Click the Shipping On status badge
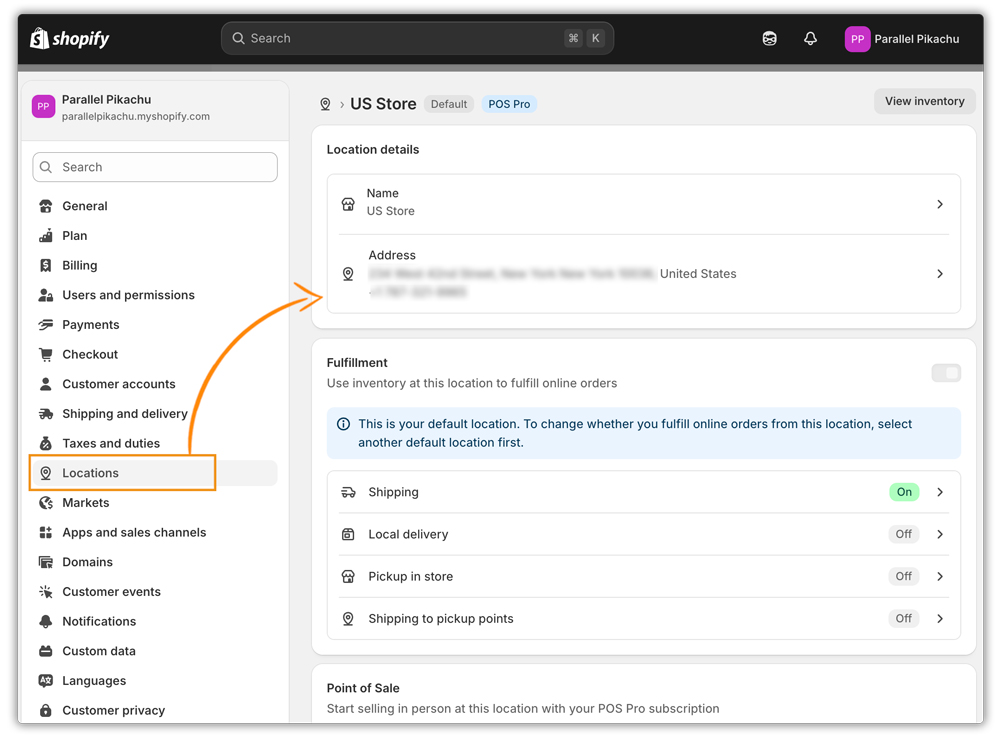The height and width of the screenshot is (738, 1000). pos(904,492)
